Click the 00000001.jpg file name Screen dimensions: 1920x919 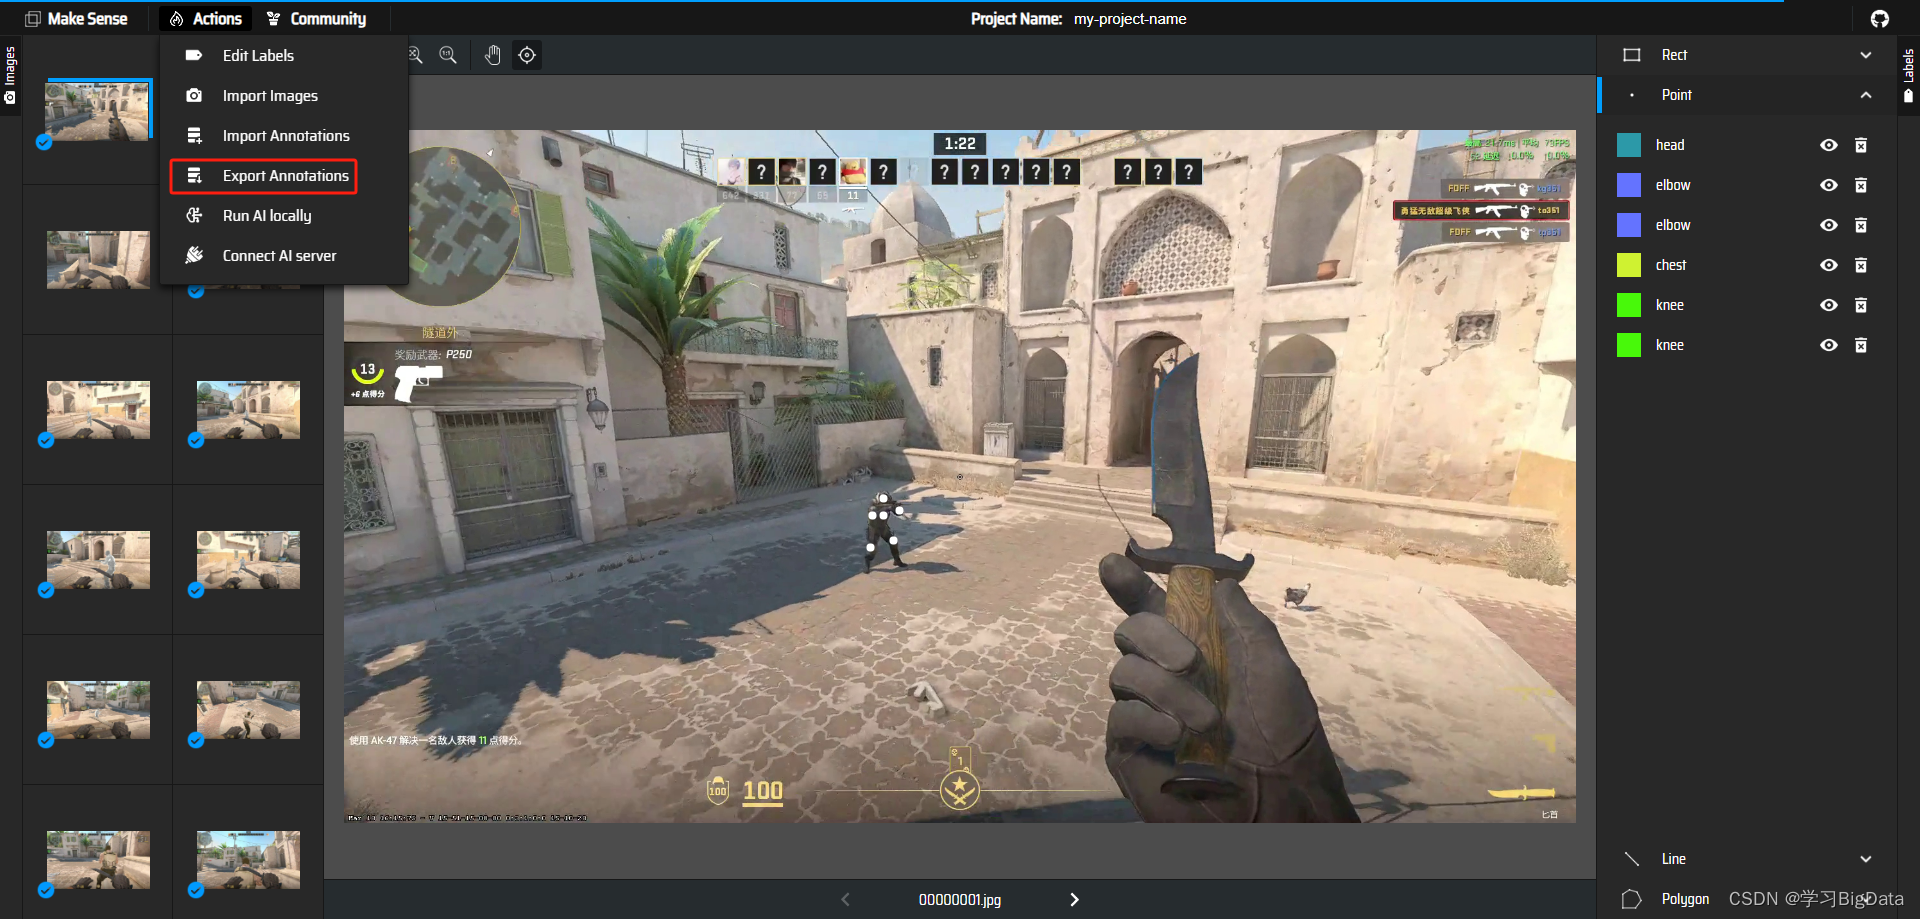(960, 899)
